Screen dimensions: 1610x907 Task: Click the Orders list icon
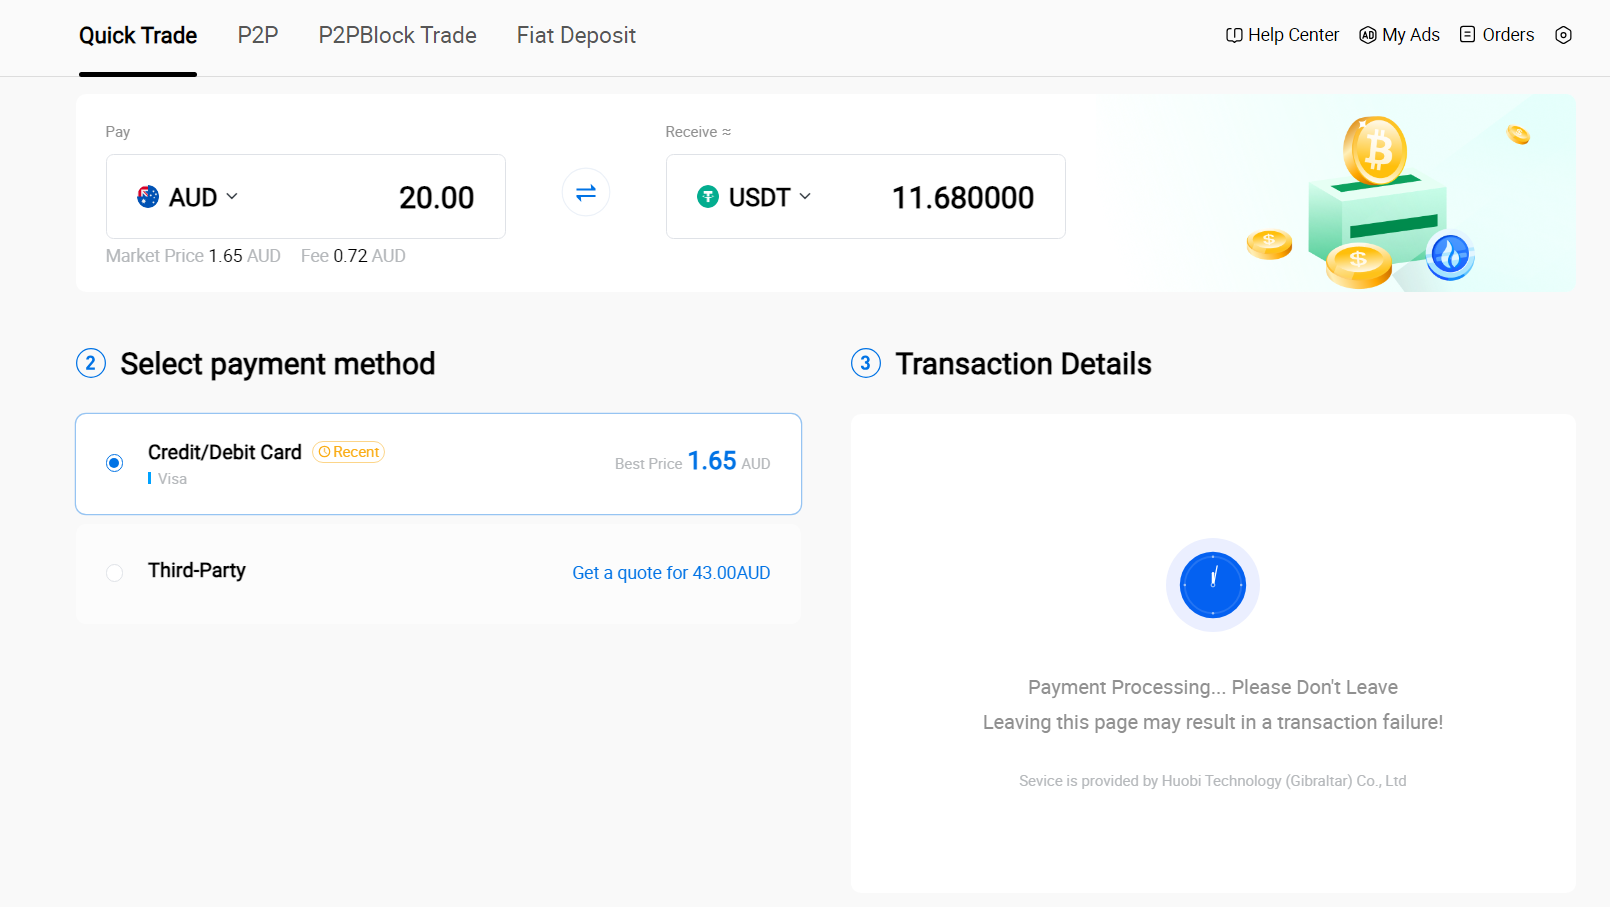1467,35
